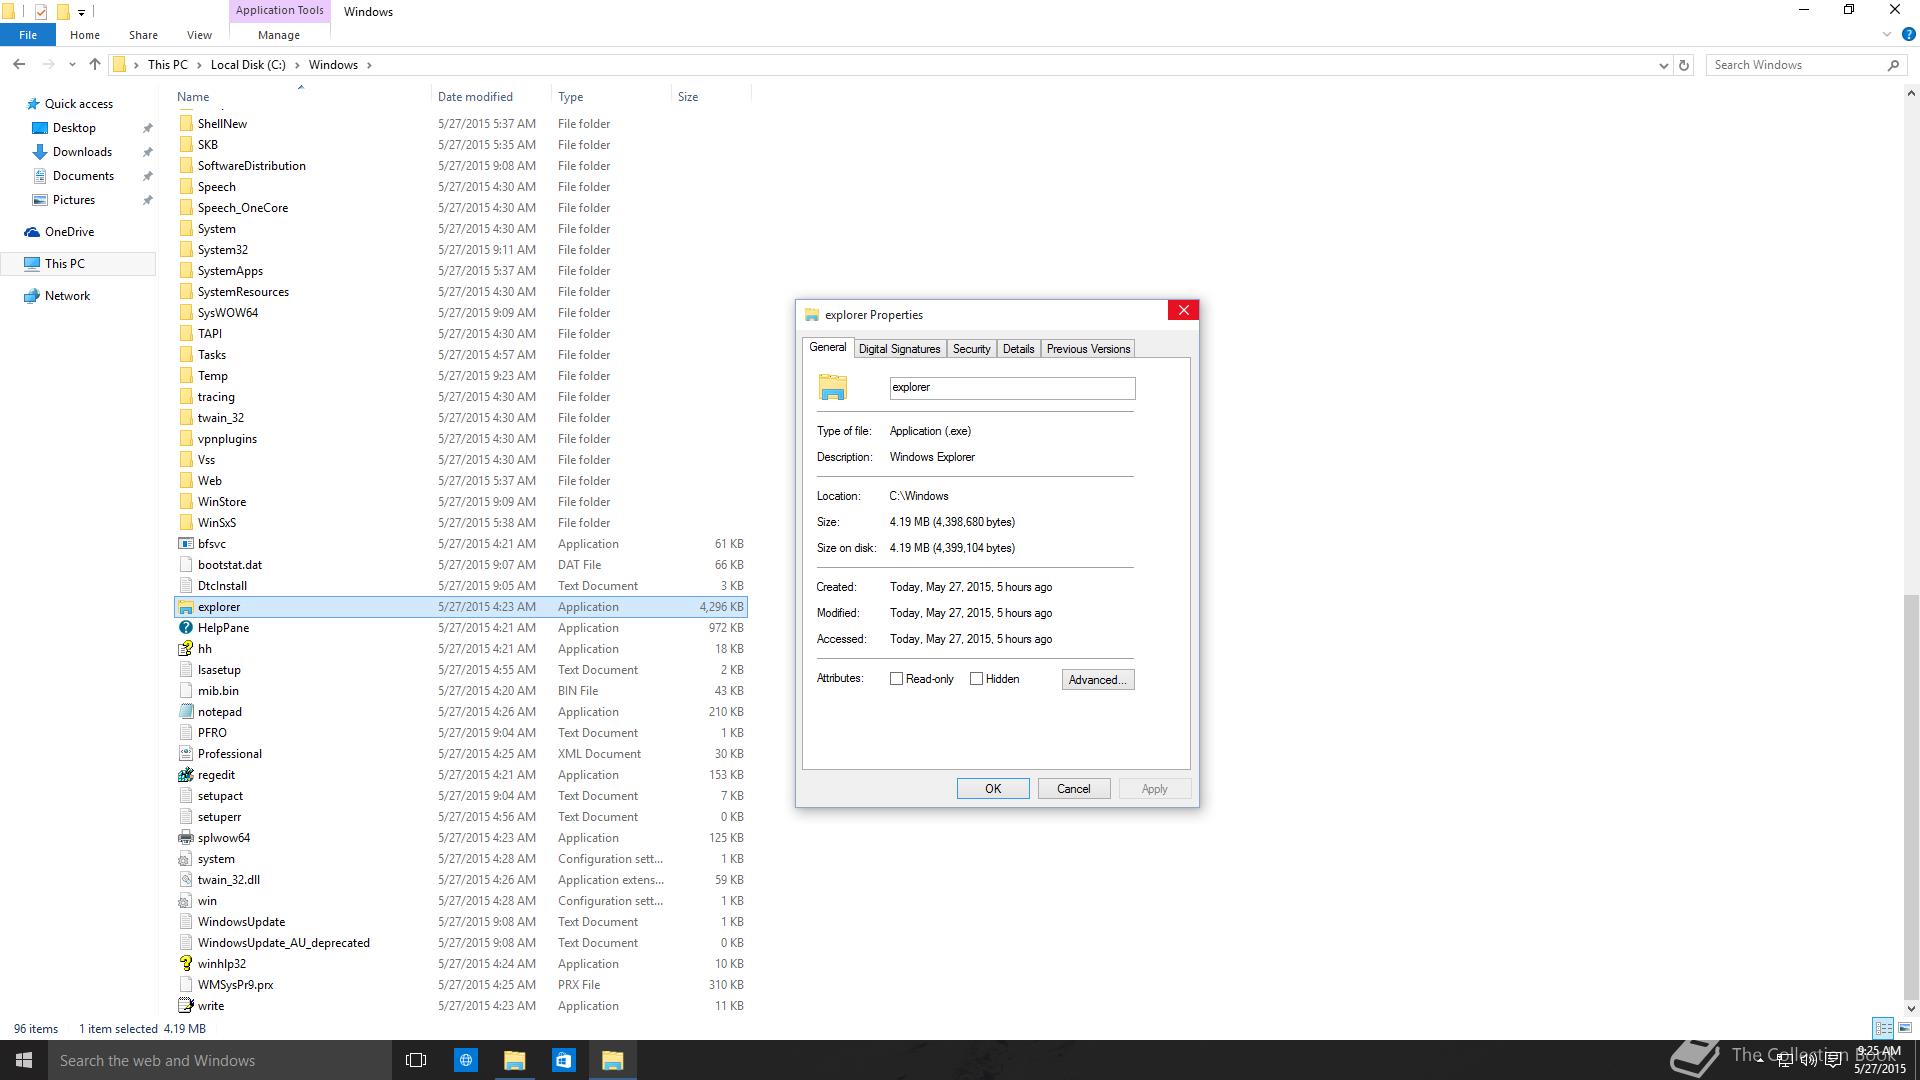Switch to the Details tab
The image size is (1920, 1080).
click(1018, 349)
